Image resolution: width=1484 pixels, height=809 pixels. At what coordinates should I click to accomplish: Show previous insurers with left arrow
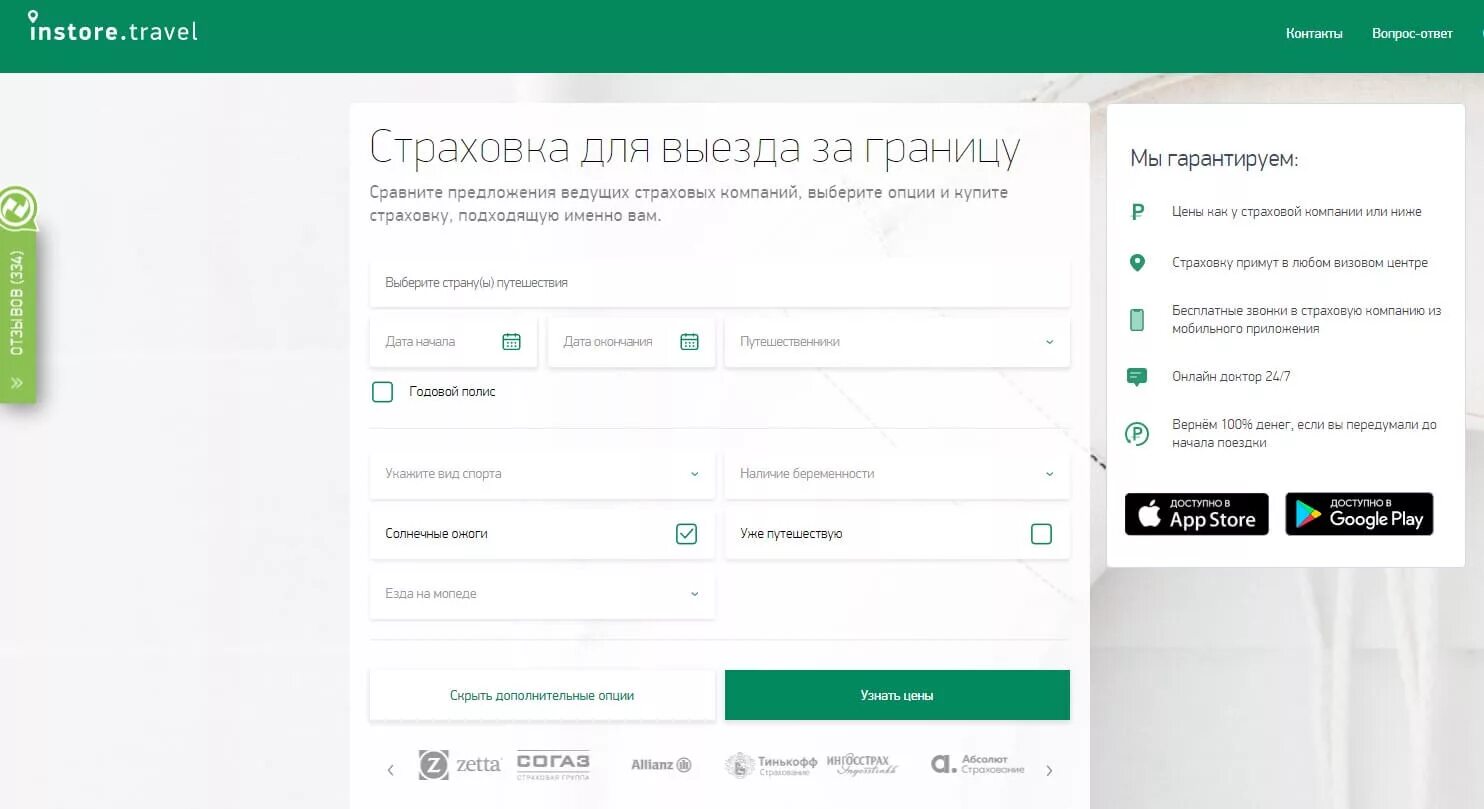coord(391,770)
